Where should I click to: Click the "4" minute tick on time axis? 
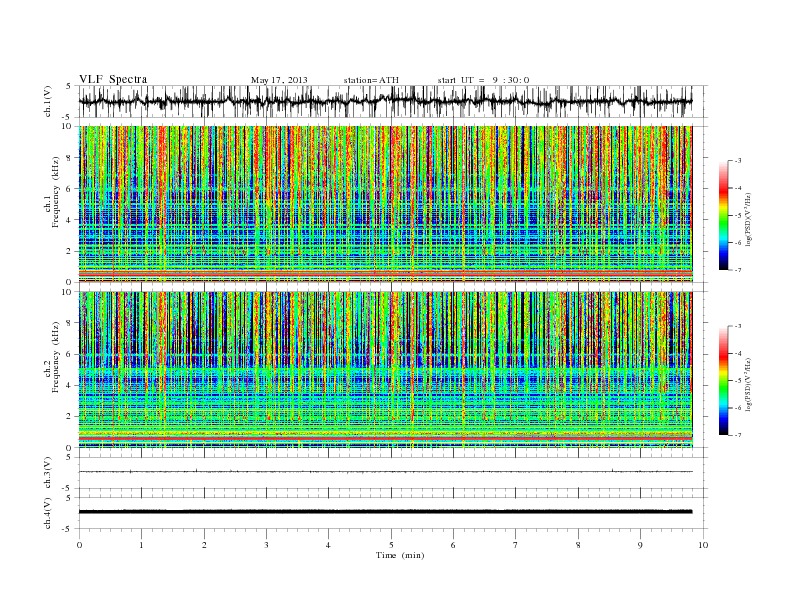point(329,545)
